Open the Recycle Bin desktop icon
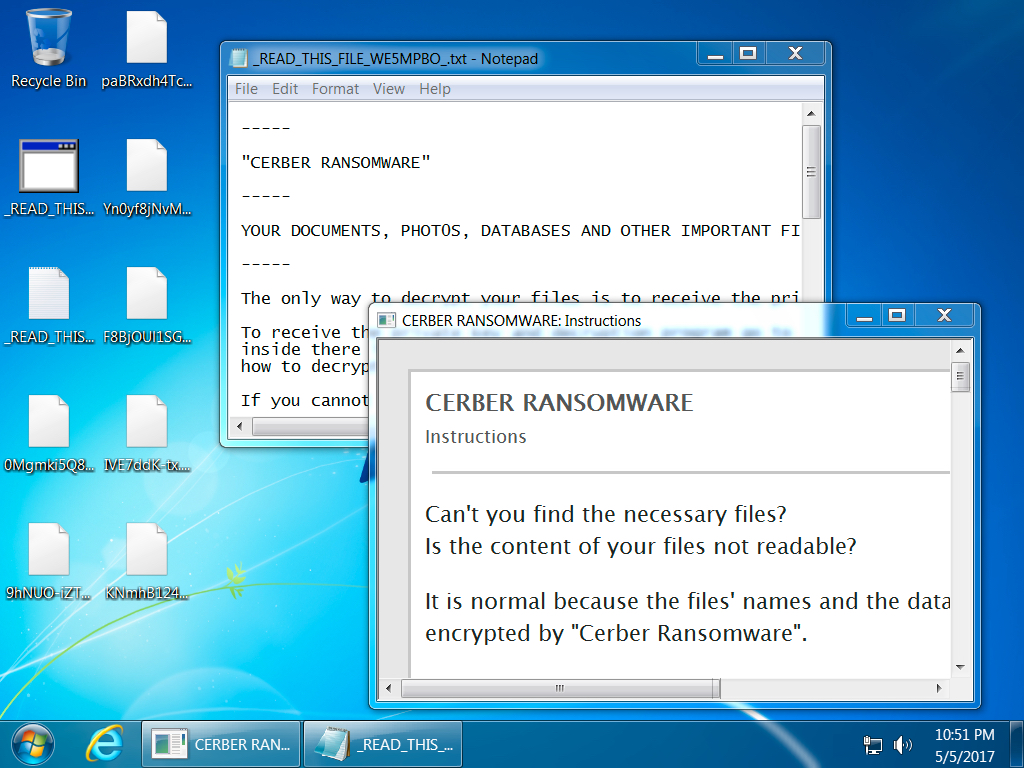1024x768 pixels. click(48, 50)
